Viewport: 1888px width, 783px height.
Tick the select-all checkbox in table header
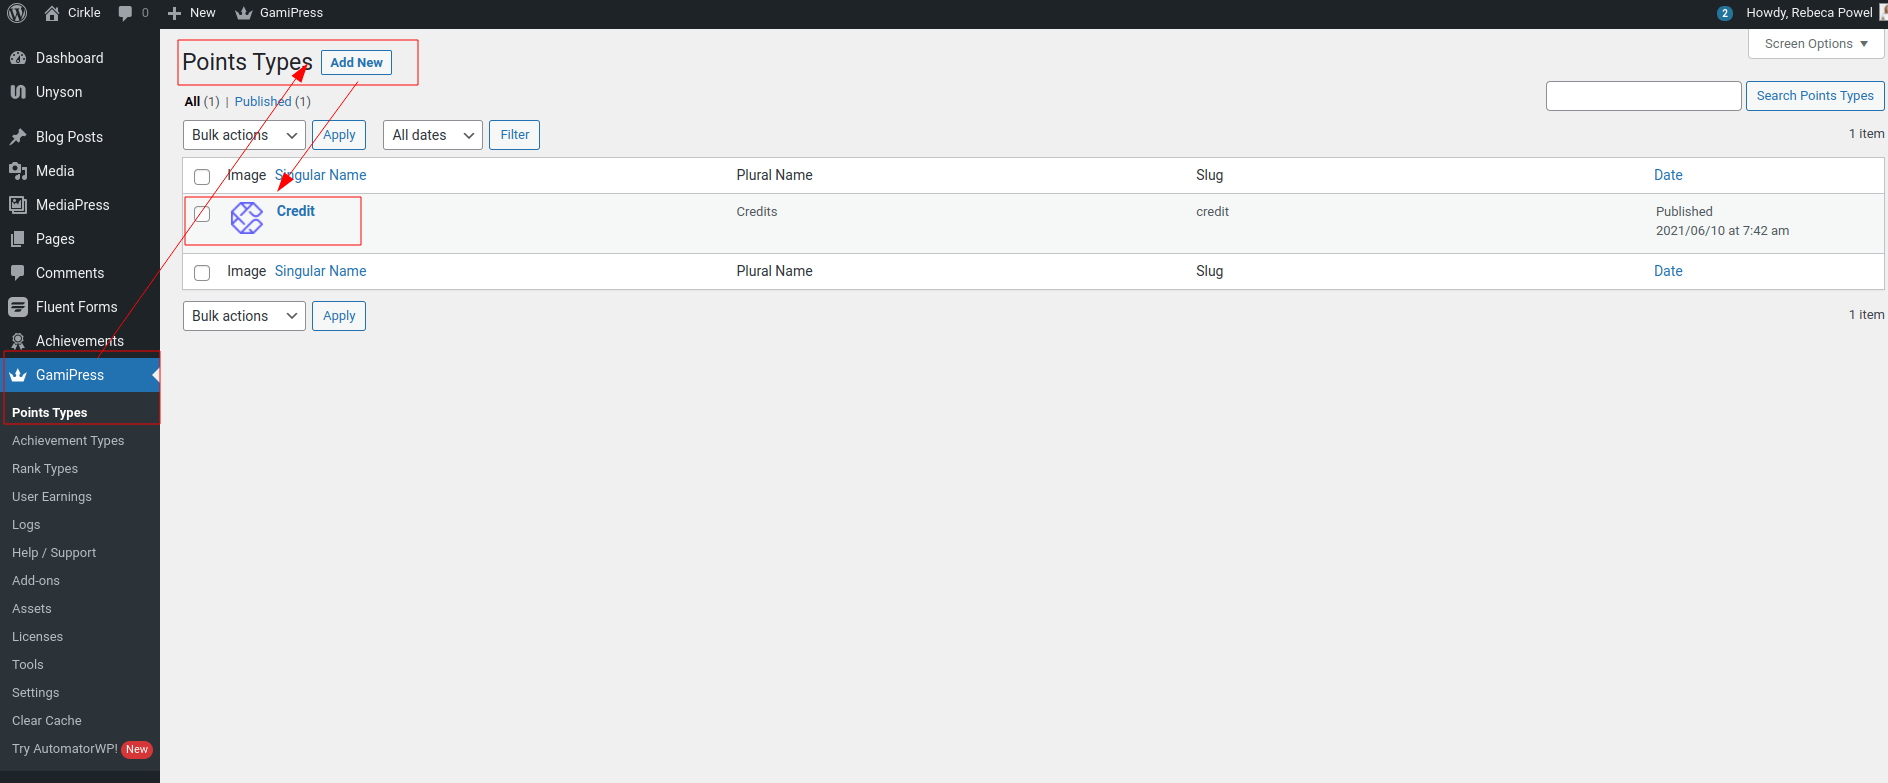202,176
